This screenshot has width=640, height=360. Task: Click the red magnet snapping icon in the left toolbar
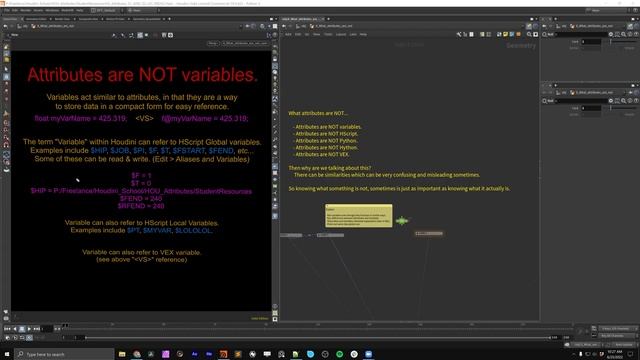(6, 145)
